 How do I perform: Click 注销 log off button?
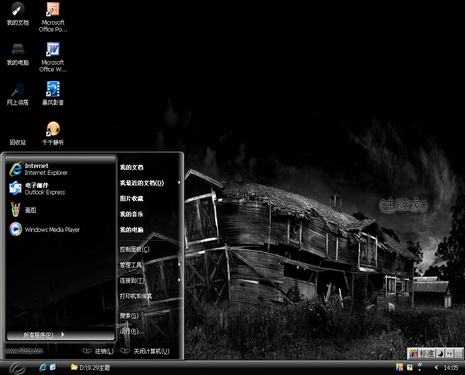[98, 351]
